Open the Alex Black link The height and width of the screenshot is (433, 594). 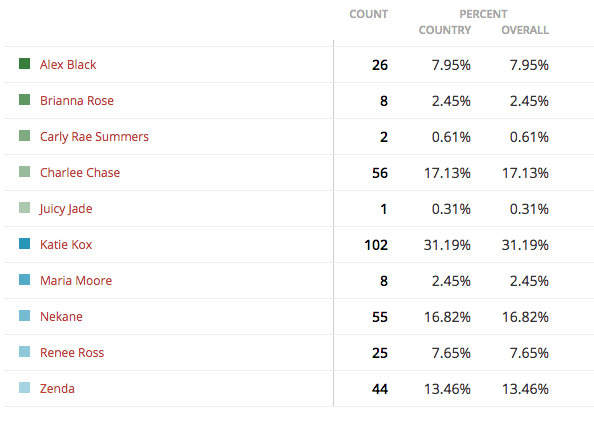(68, 64)
